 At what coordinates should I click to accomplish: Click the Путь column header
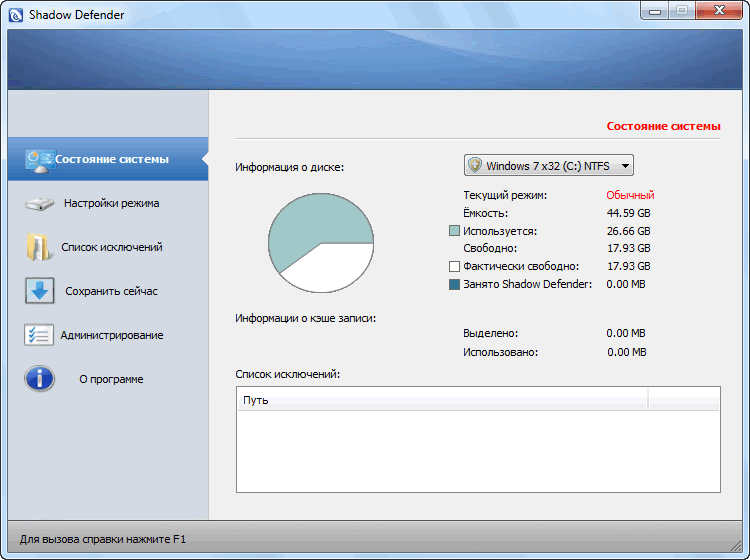[442, 400]
